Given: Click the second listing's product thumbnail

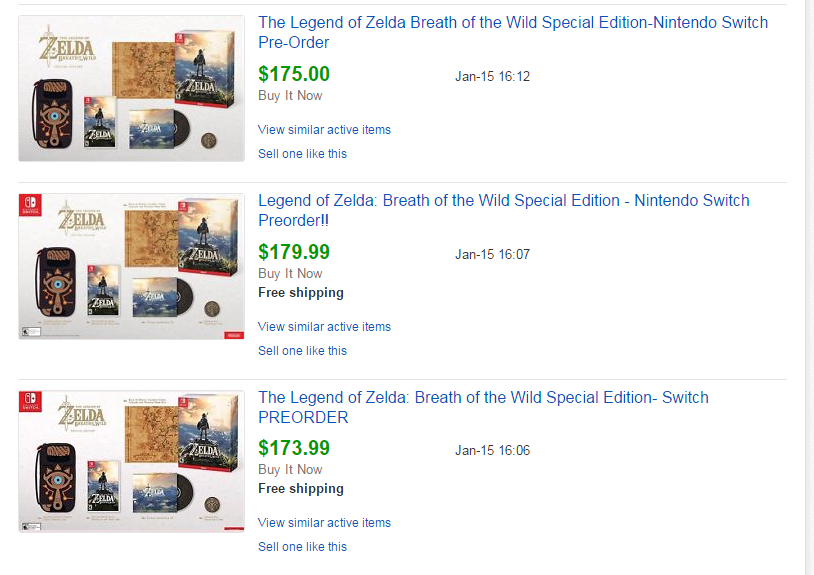Looking at the screenshot, I should [x=131, y=266].
